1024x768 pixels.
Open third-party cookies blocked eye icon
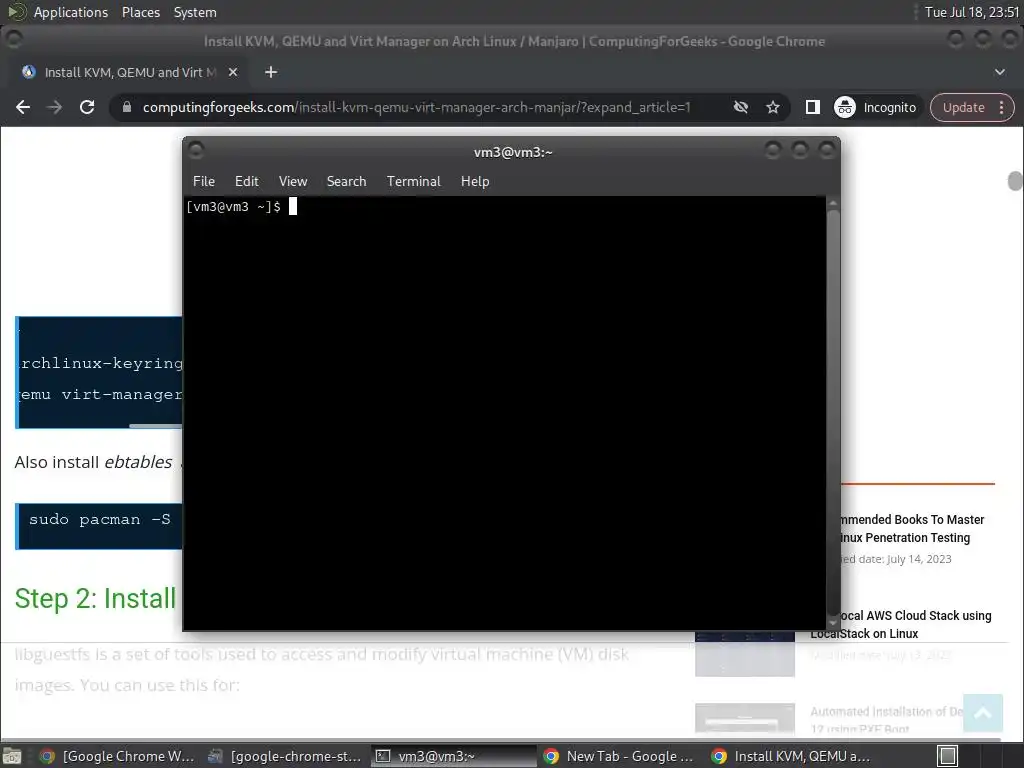tap(741, 107)
